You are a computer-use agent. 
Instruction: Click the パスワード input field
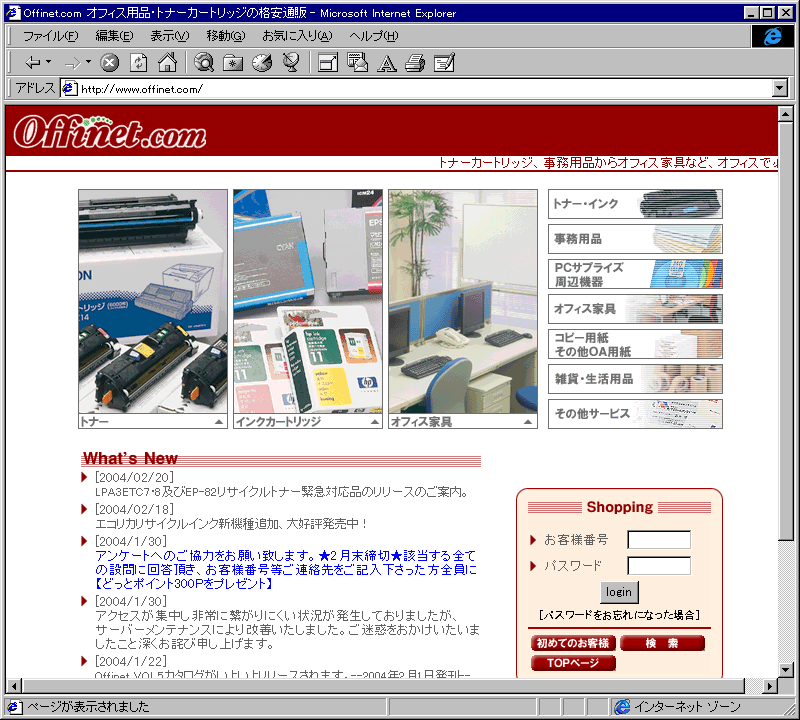(x=659, y=565)
